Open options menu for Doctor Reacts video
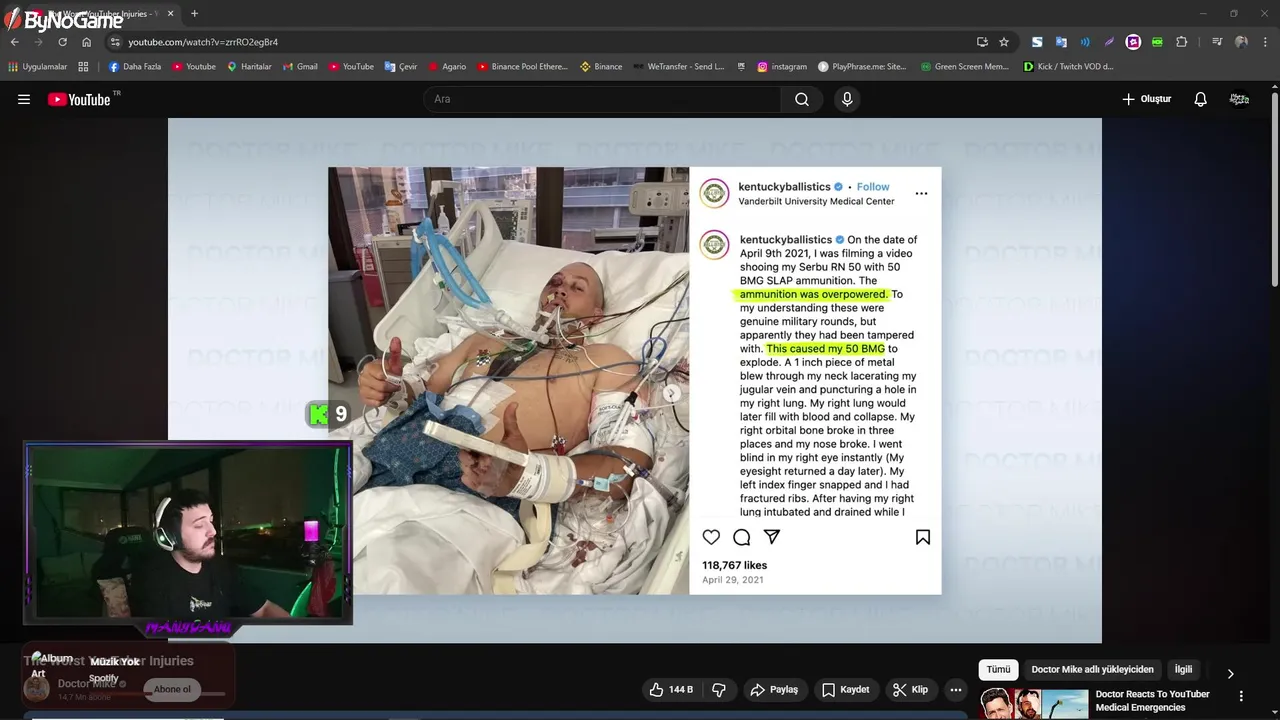The image size is (1280, 720). click(x=1241, y=696)
